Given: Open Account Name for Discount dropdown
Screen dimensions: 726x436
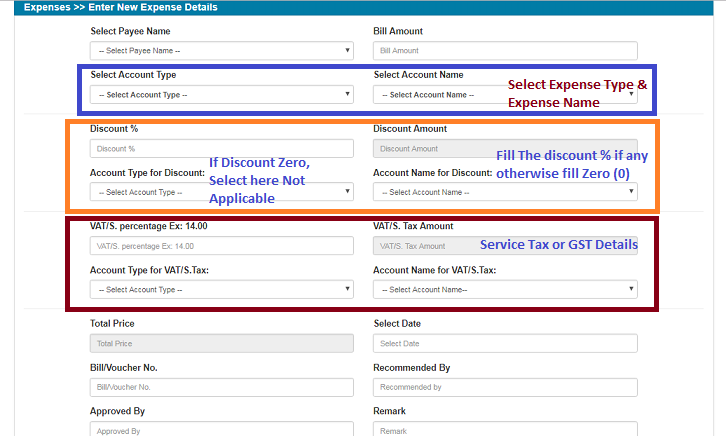Looking at the screenshot, I should point(504,192).
